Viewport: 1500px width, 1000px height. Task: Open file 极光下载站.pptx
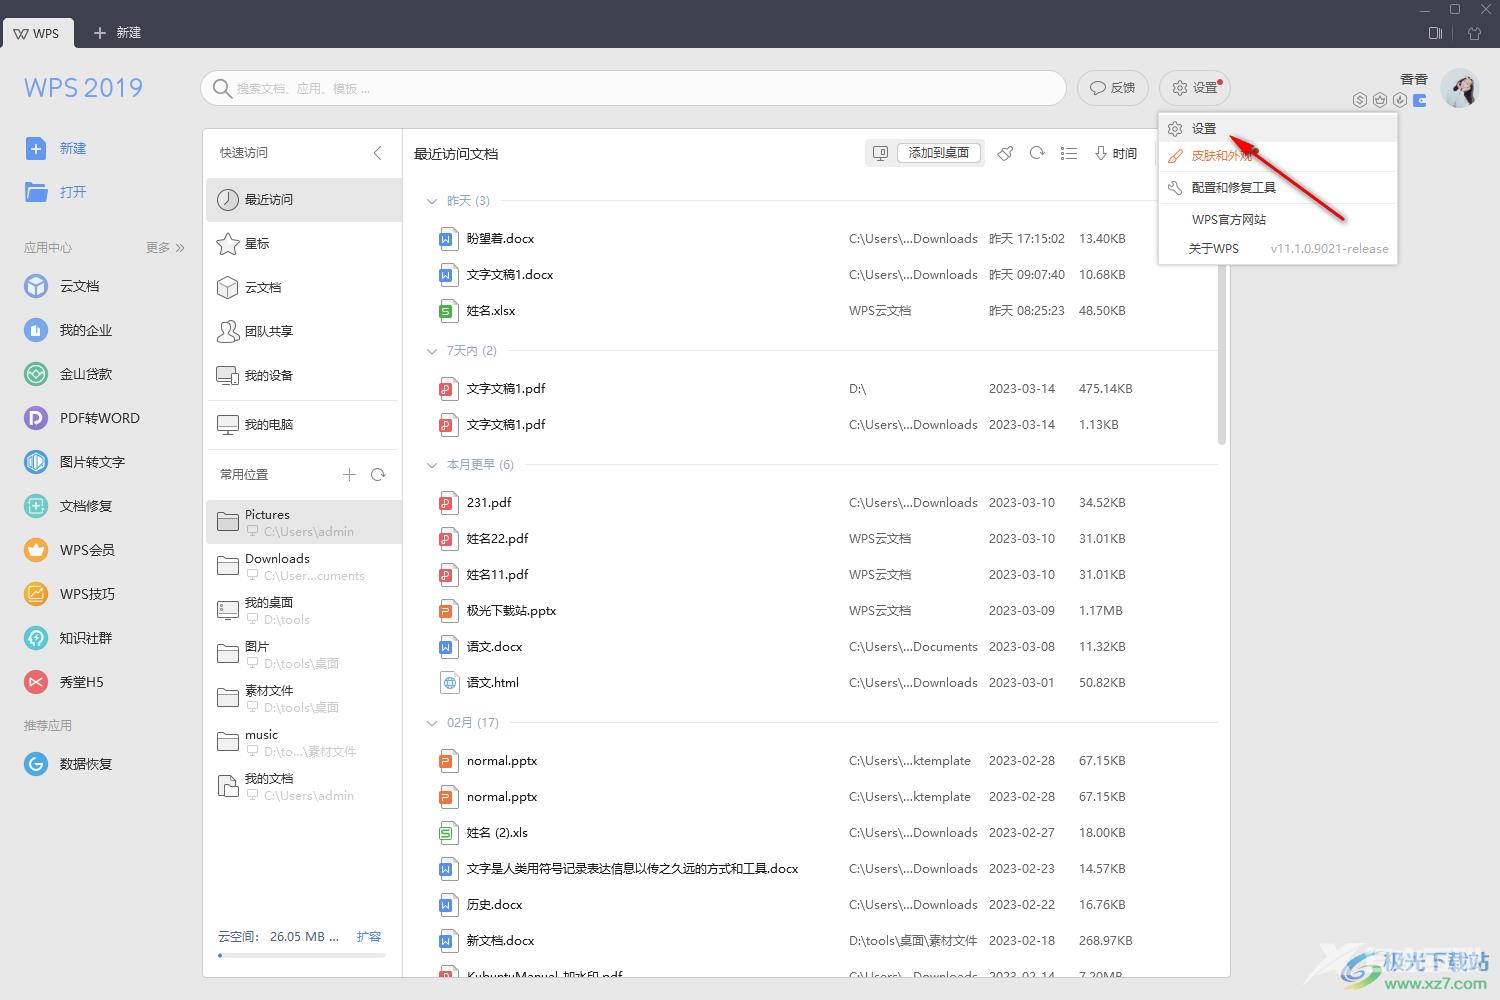tap(511, 611)
